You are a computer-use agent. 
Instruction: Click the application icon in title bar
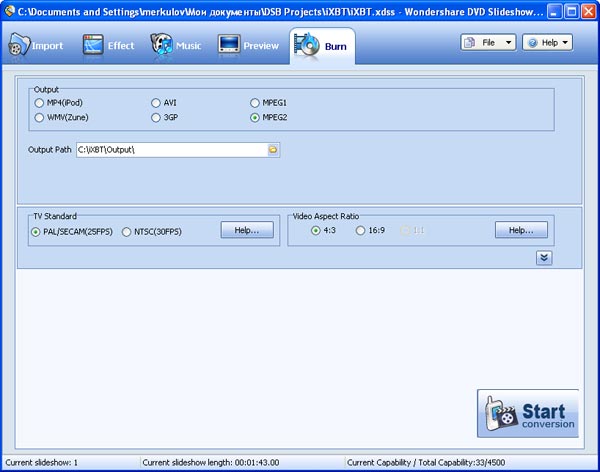click(9, 11)
